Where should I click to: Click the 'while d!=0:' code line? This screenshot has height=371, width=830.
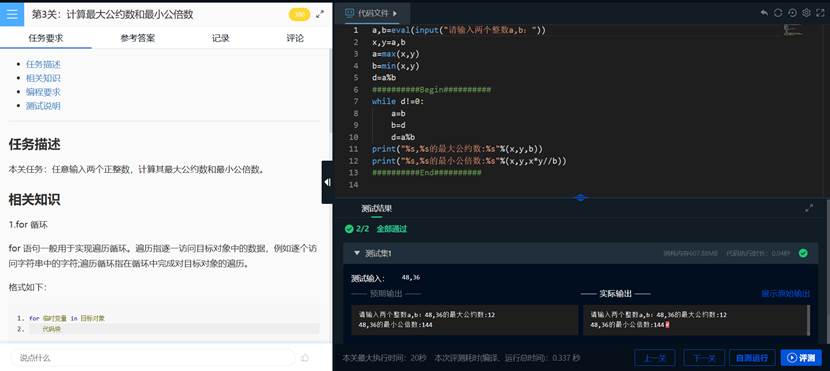point(398,101)
